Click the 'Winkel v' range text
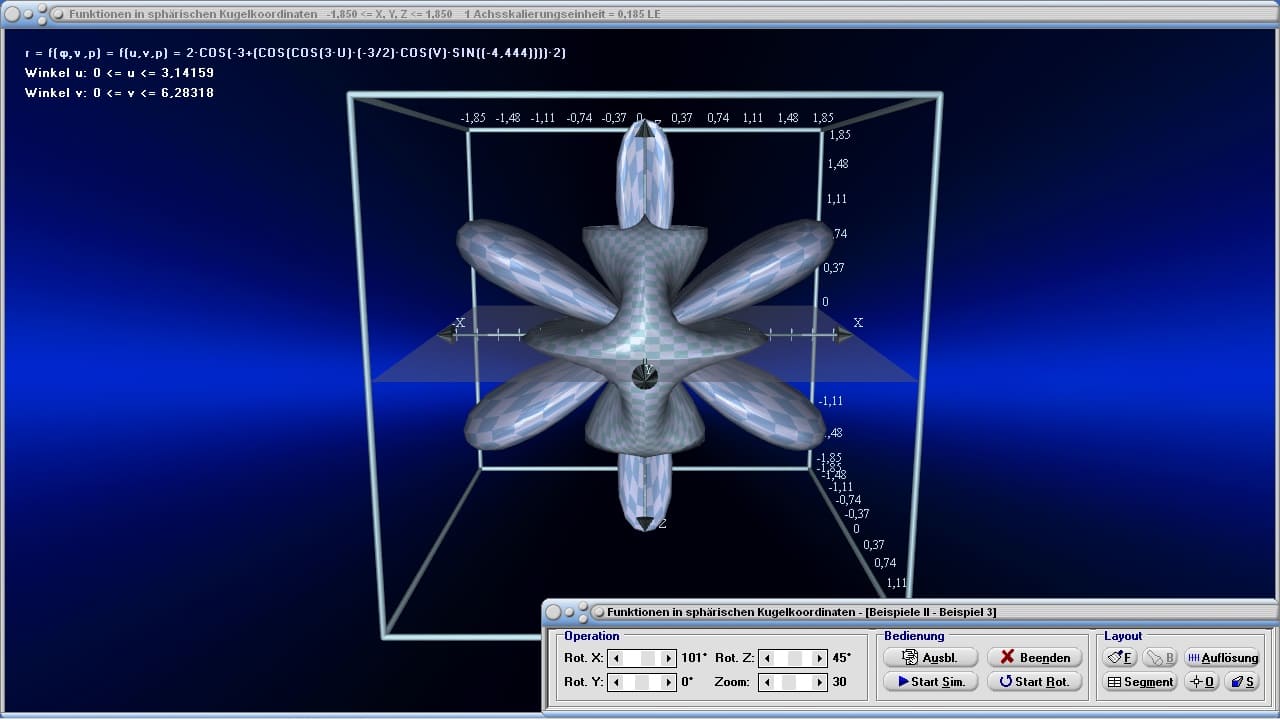The height and width of the screenshot is (720, 1280). click(119, 93)
